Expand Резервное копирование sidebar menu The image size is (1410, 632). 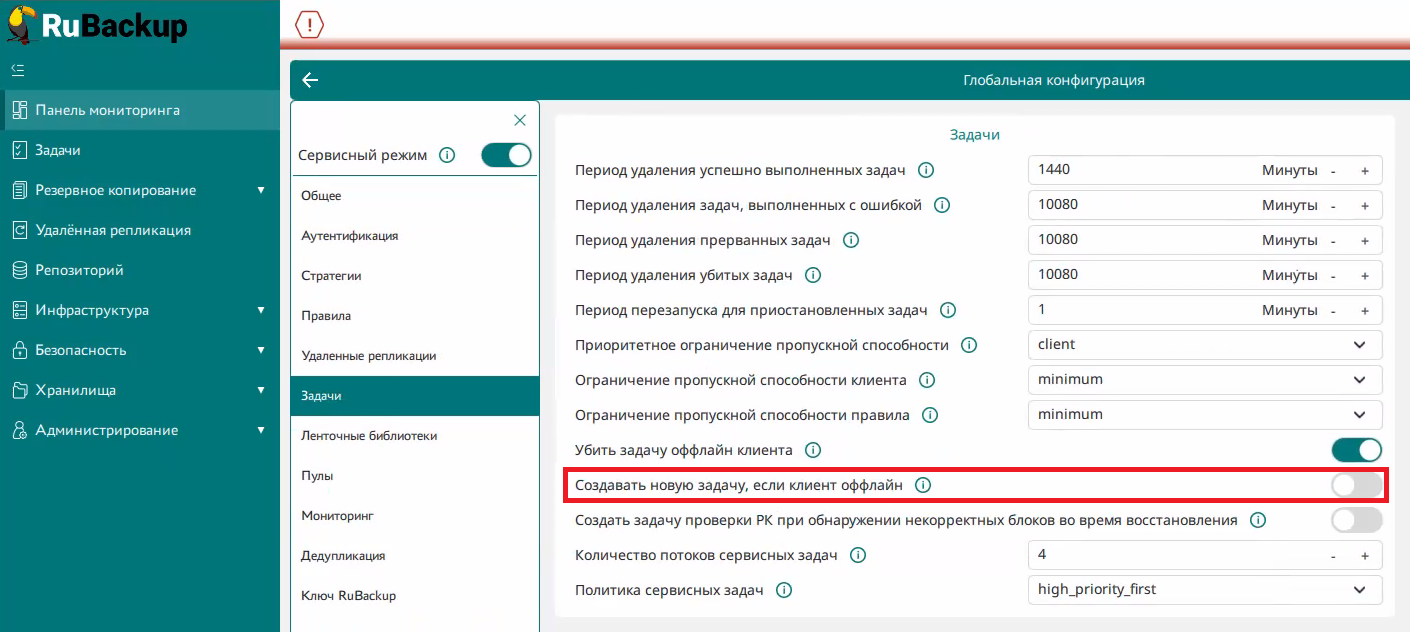(x=261, y=190)
